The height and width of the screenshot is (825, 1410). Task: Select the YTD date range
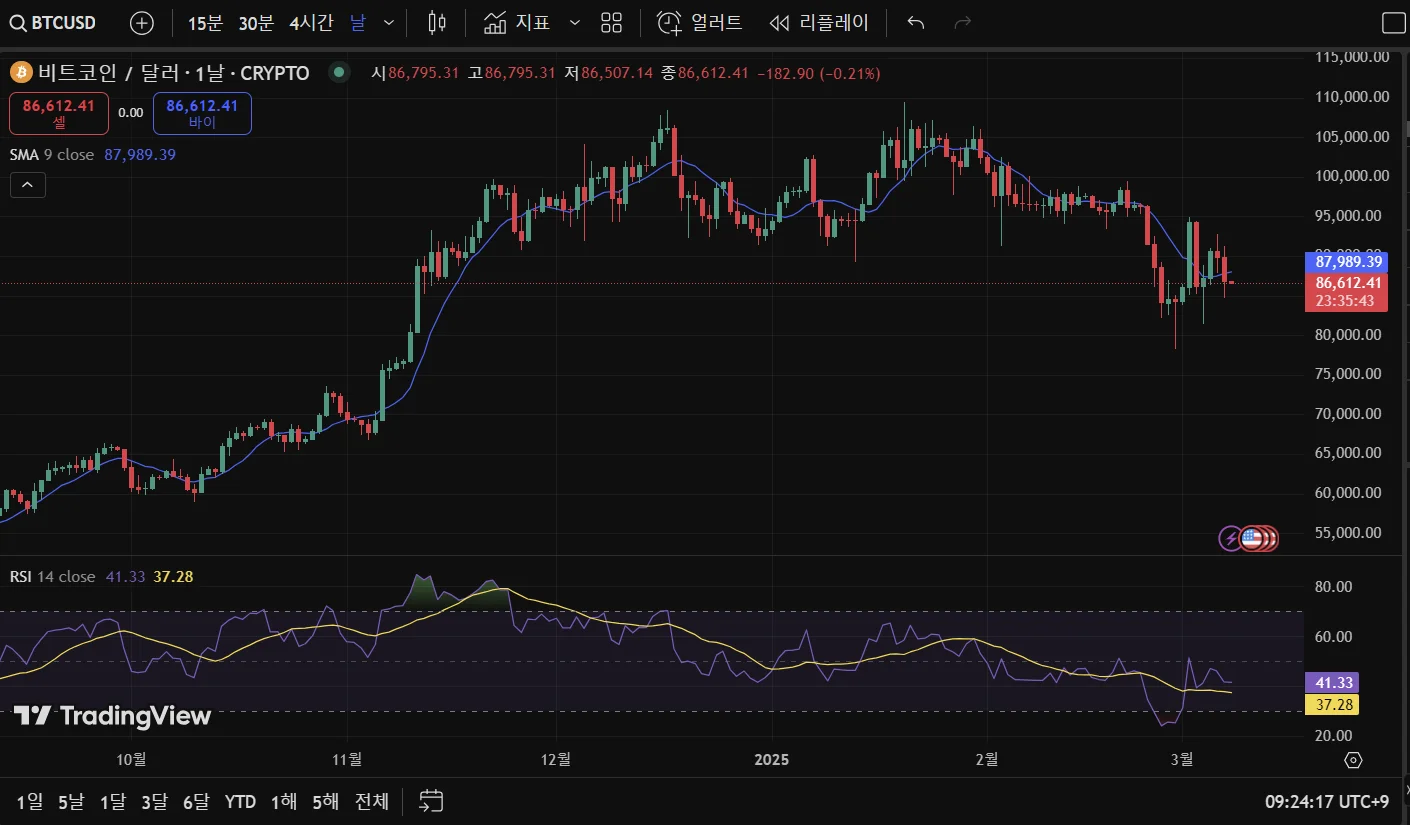pos(240,801)
